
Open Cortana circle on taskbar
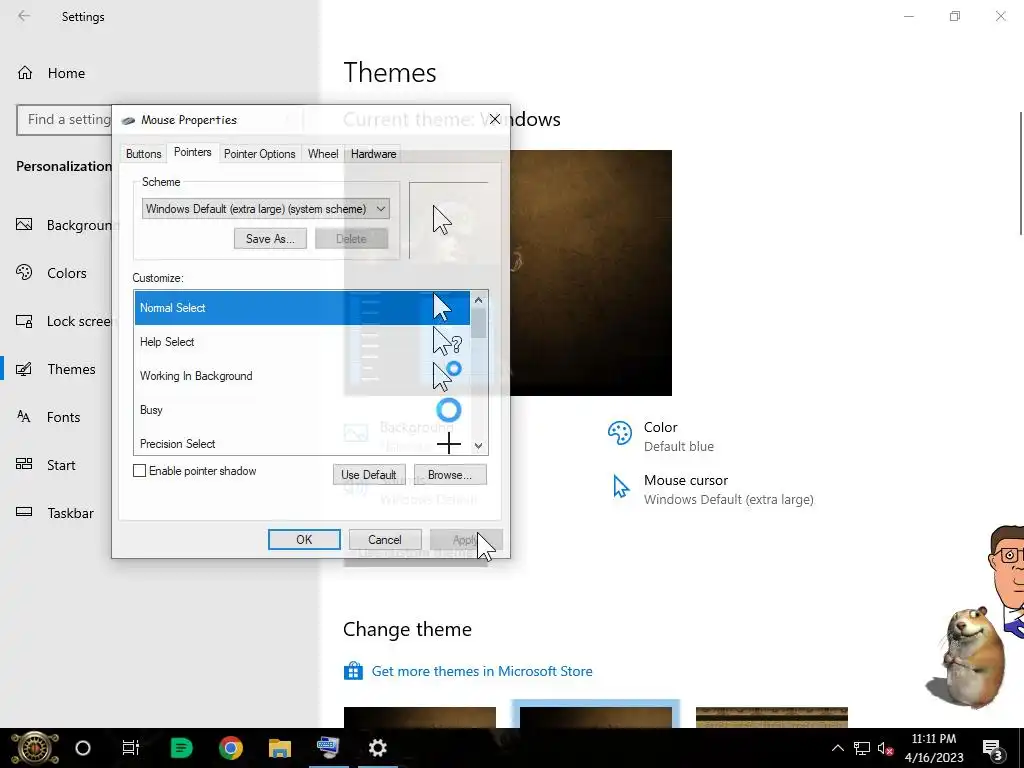[x=83, y=748]
